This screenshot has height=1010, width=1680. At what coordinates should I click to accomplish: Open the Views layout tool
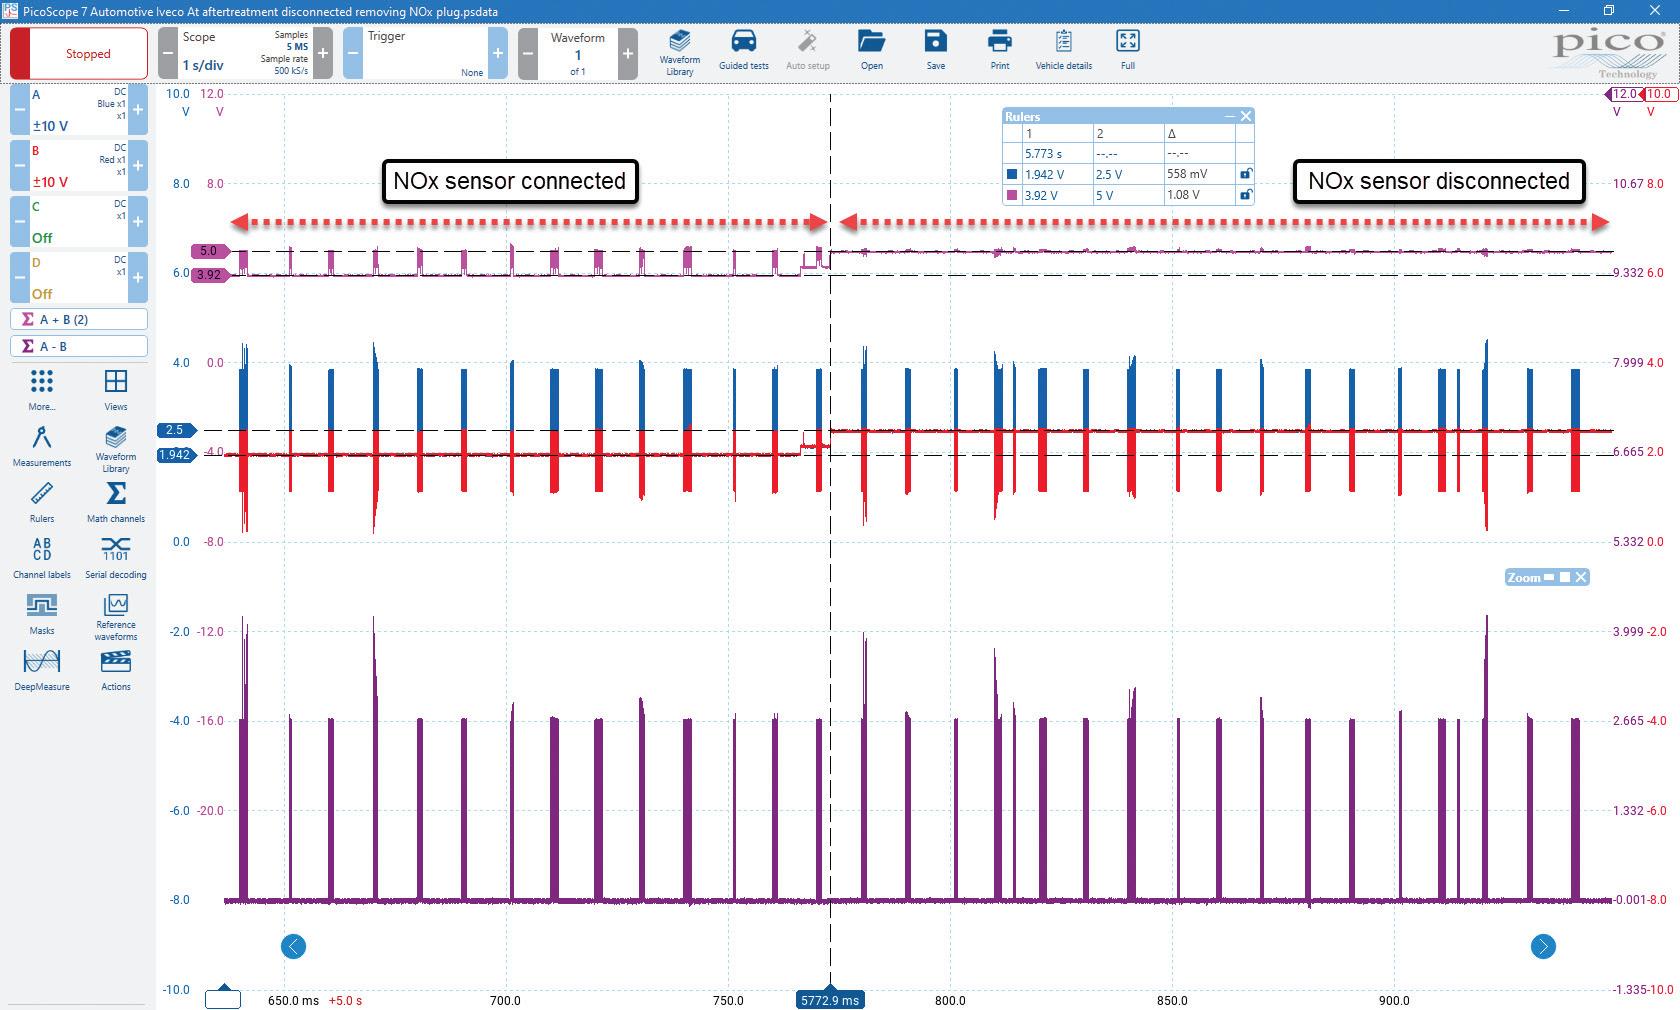(116, 389)
